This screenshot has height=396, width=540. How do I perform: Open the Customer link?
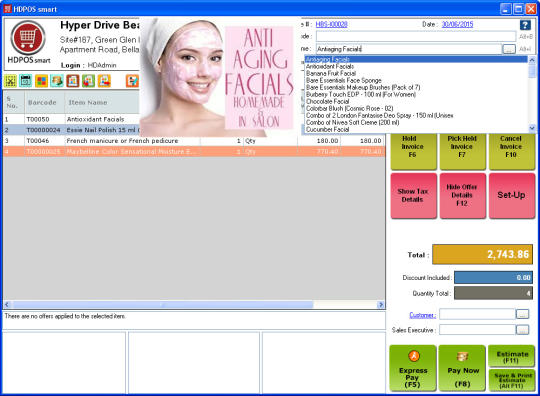click(423, 315)
